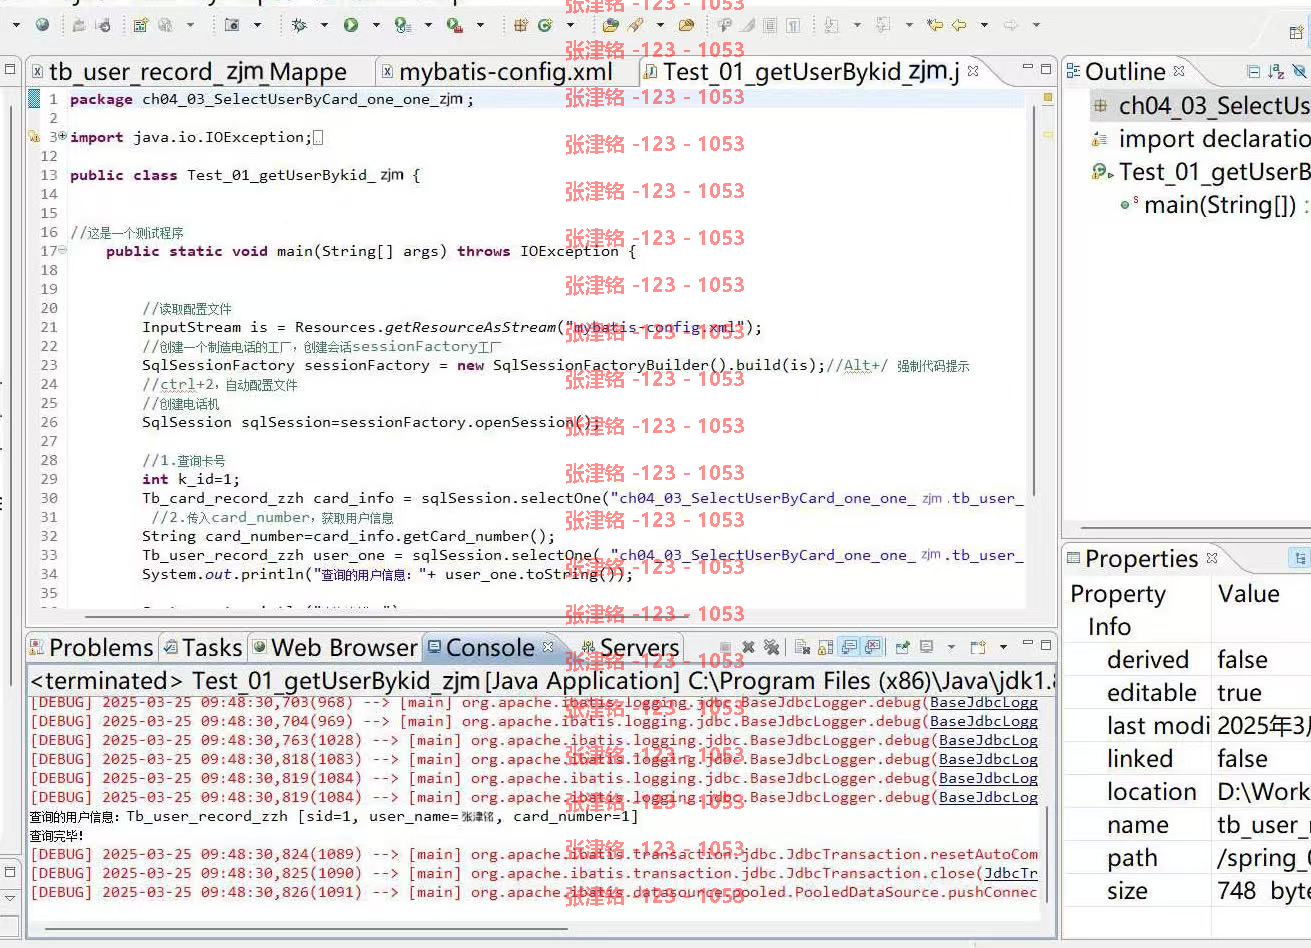This screenshot has height=948, width=1311.
Task: Click the Open Type icon
Action: pyautogui.click(x=609, y=25)
